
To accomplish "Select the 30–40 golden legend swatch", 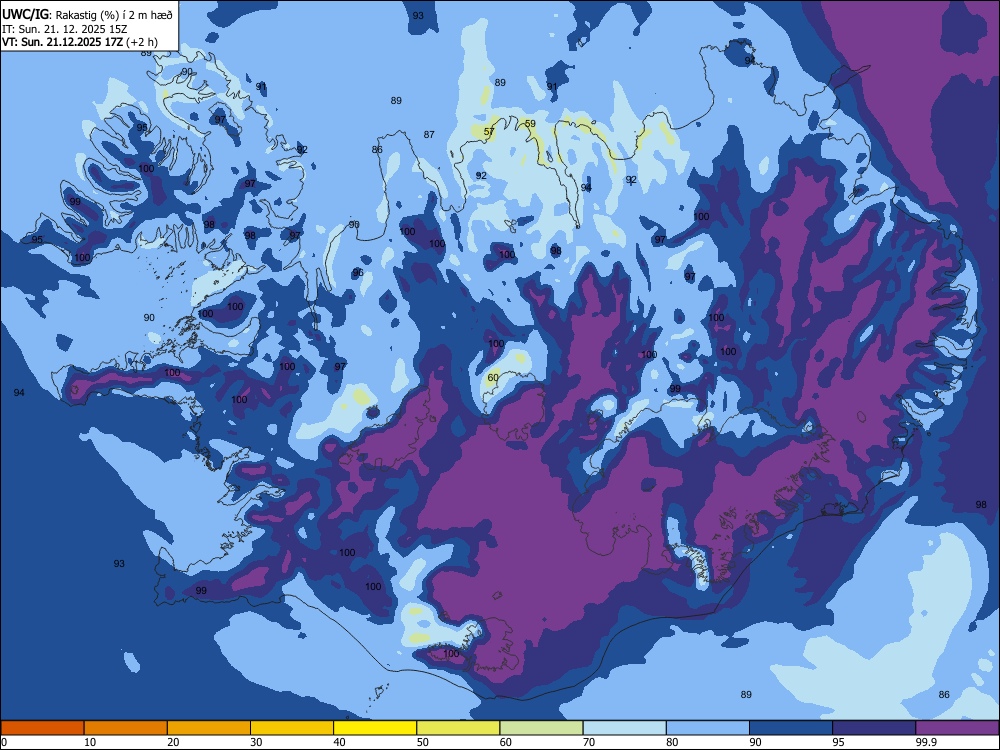I will coord(292,728).
